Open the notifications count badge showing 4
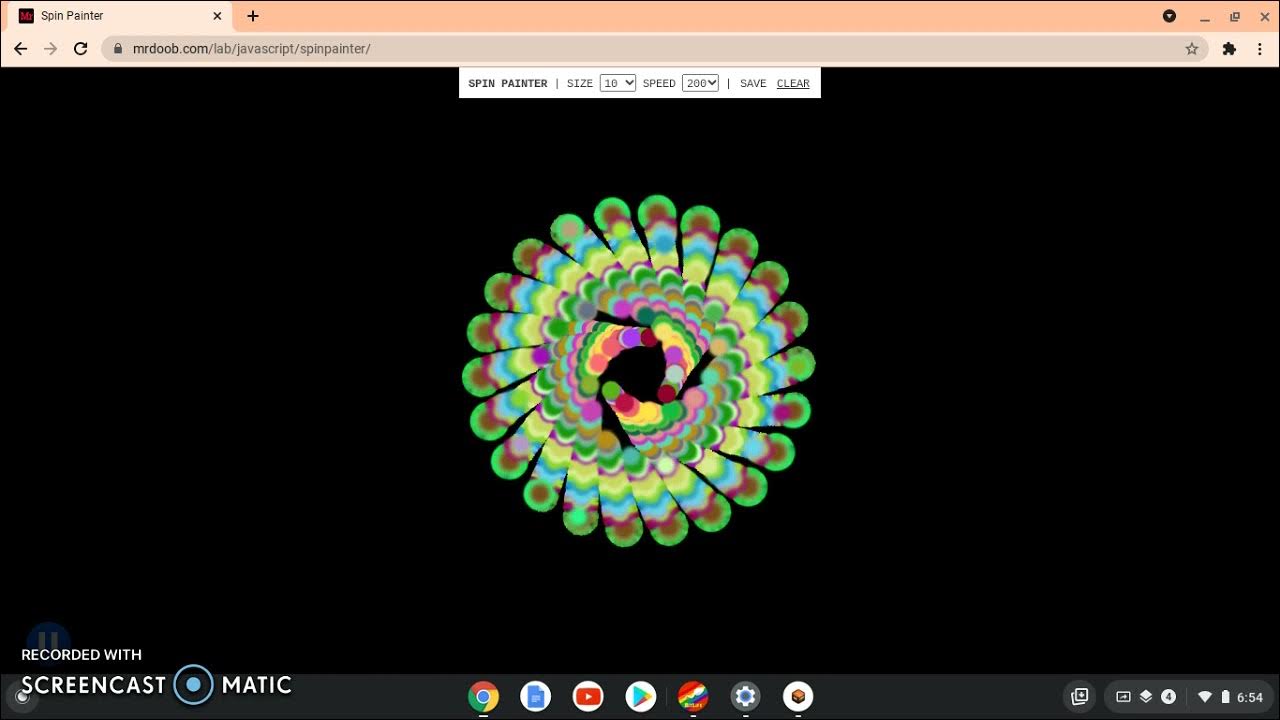Viewport: 1280px width, 720px height. point(1168,697)
